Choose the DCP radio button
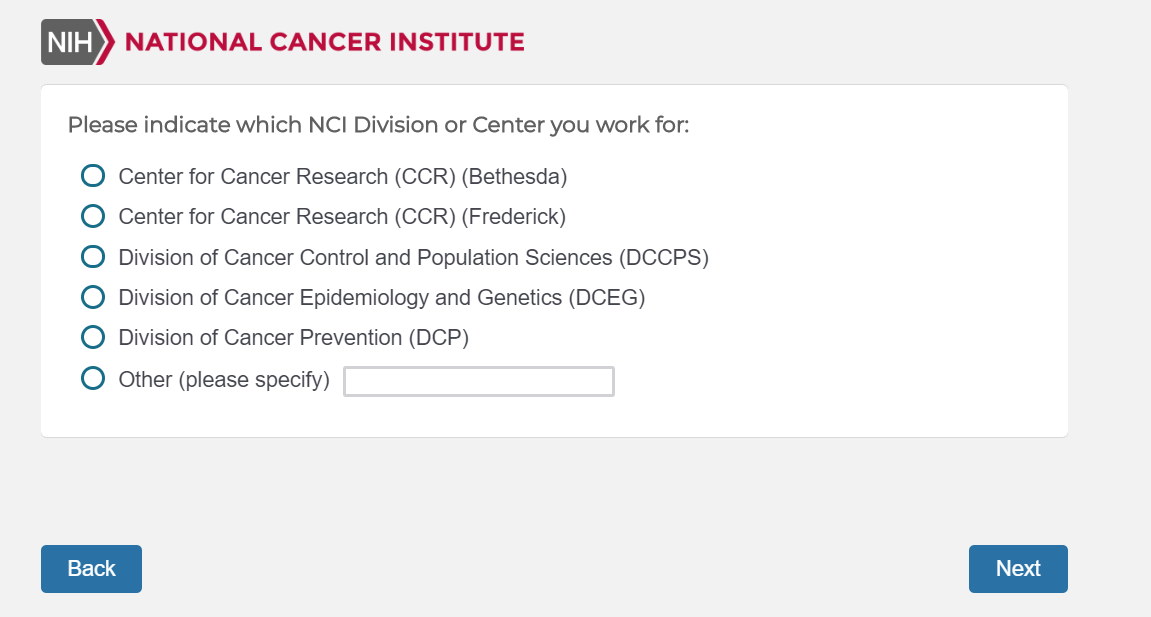 (x=93, y=337)
